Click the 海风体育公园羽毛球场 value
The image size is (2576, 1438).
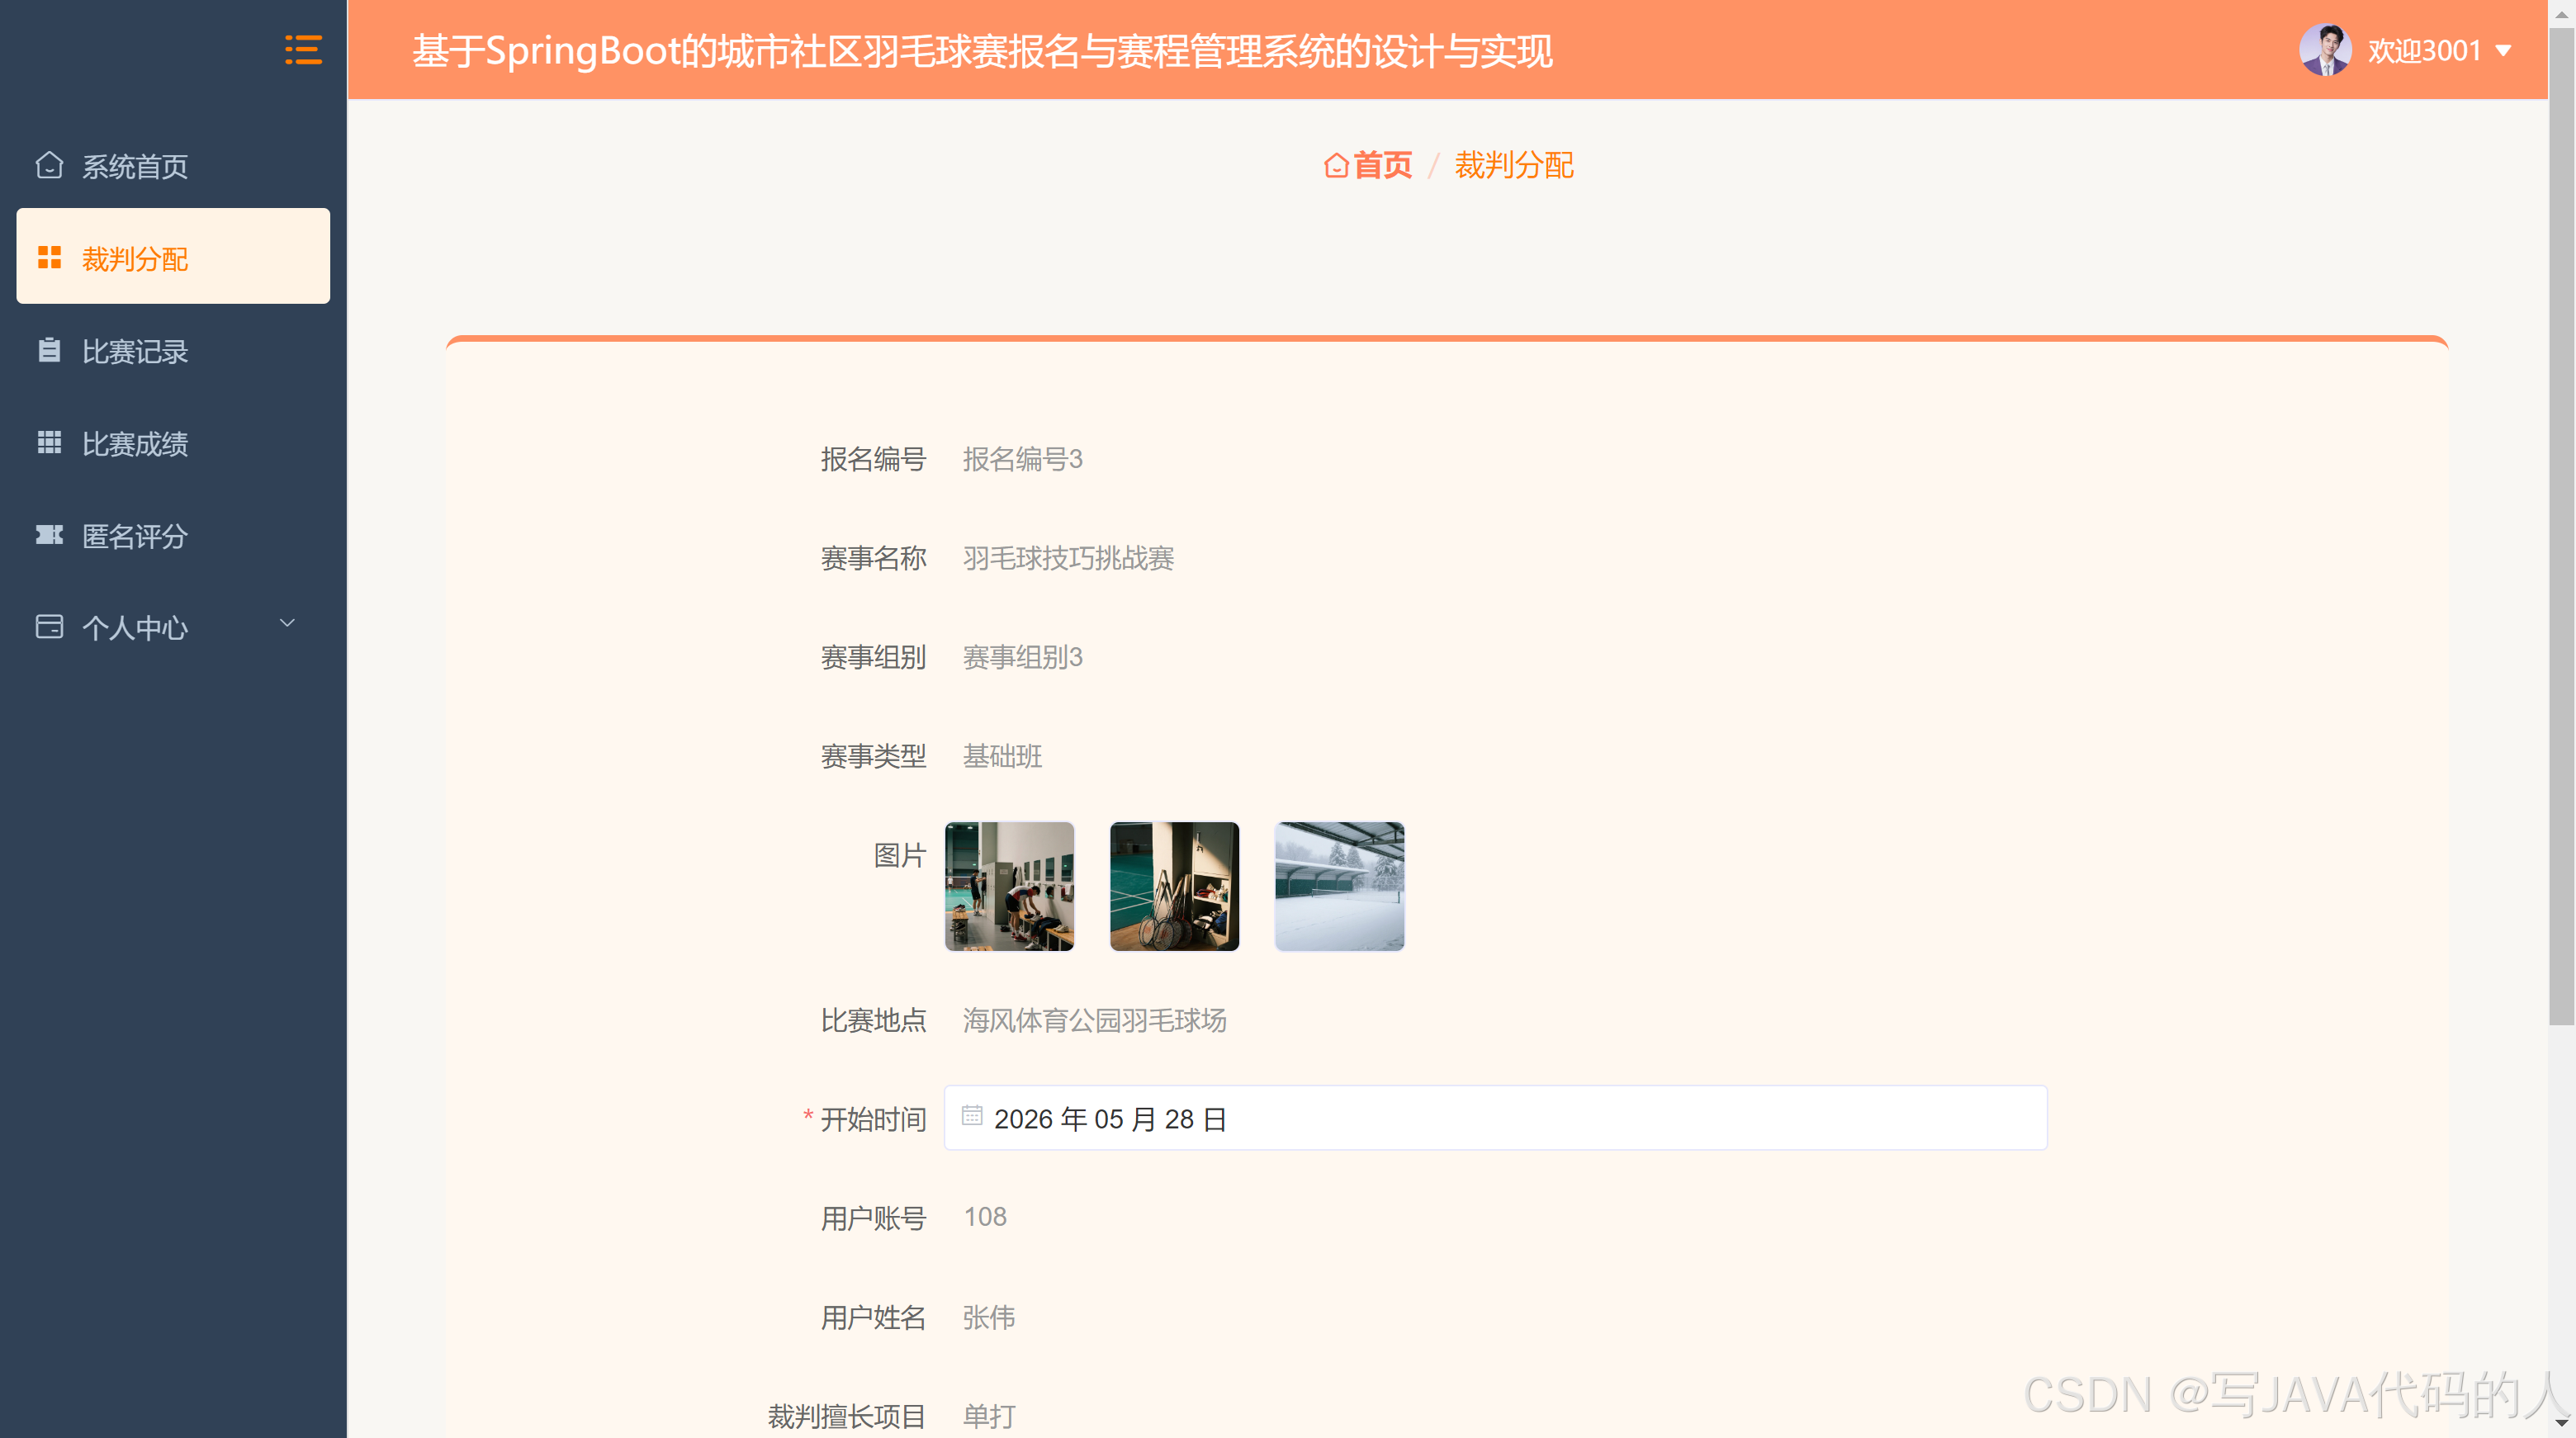pyautogui.click(x=1094, y=1020)
